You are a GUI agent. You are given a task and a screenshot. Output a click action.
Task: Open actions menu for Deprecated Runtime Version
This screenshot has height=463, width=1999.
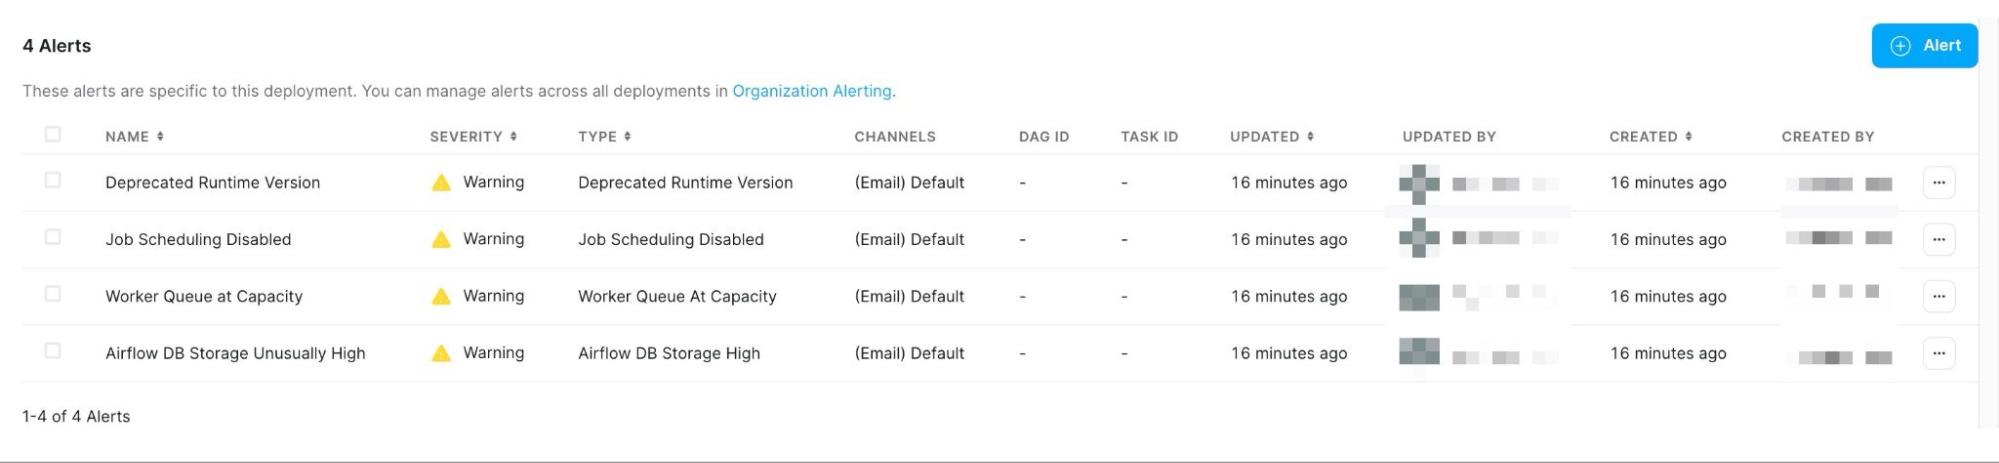(1938, 183)
